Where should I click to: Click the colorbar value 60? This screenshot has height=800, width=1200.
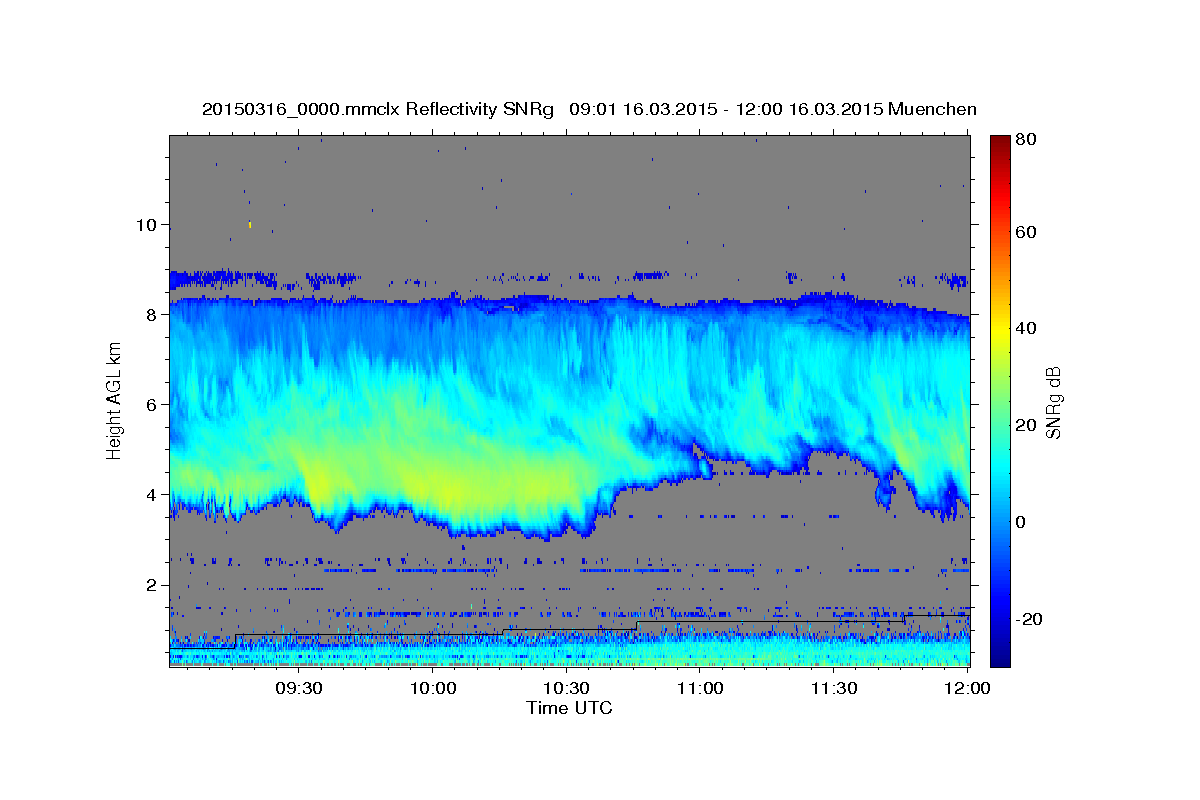coord(1025,232)
